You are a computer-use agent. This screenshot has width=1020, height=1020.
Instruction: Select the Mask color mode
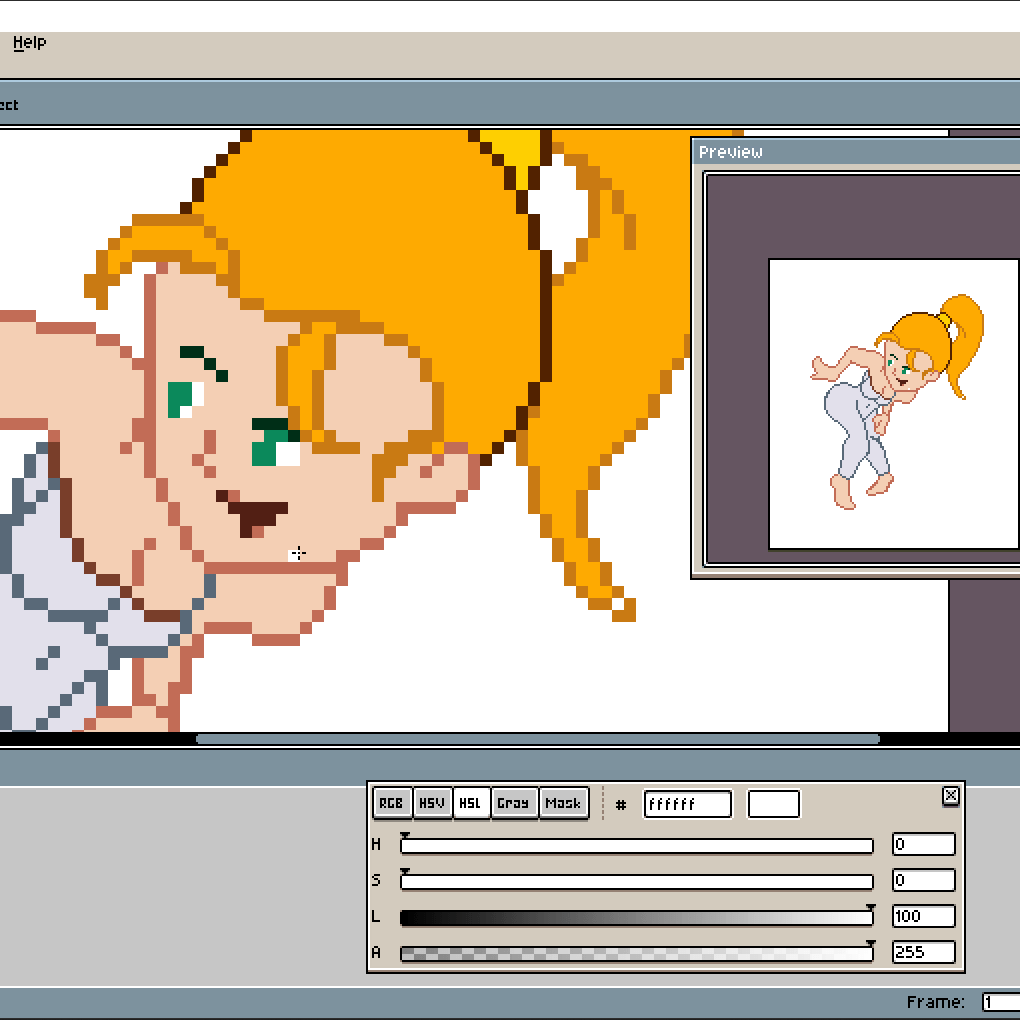pos(563,803)
